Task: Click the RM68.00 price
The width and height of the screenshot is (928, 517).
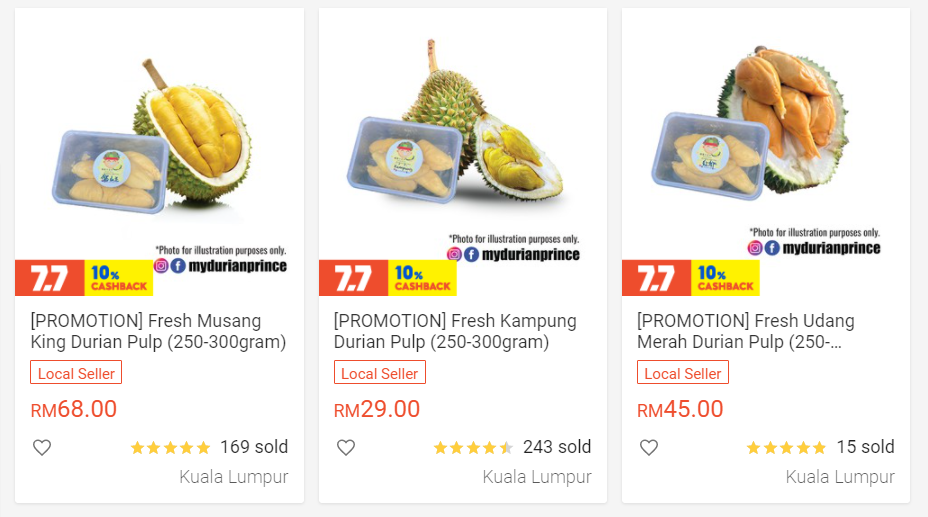Action: tap(74, 410)
